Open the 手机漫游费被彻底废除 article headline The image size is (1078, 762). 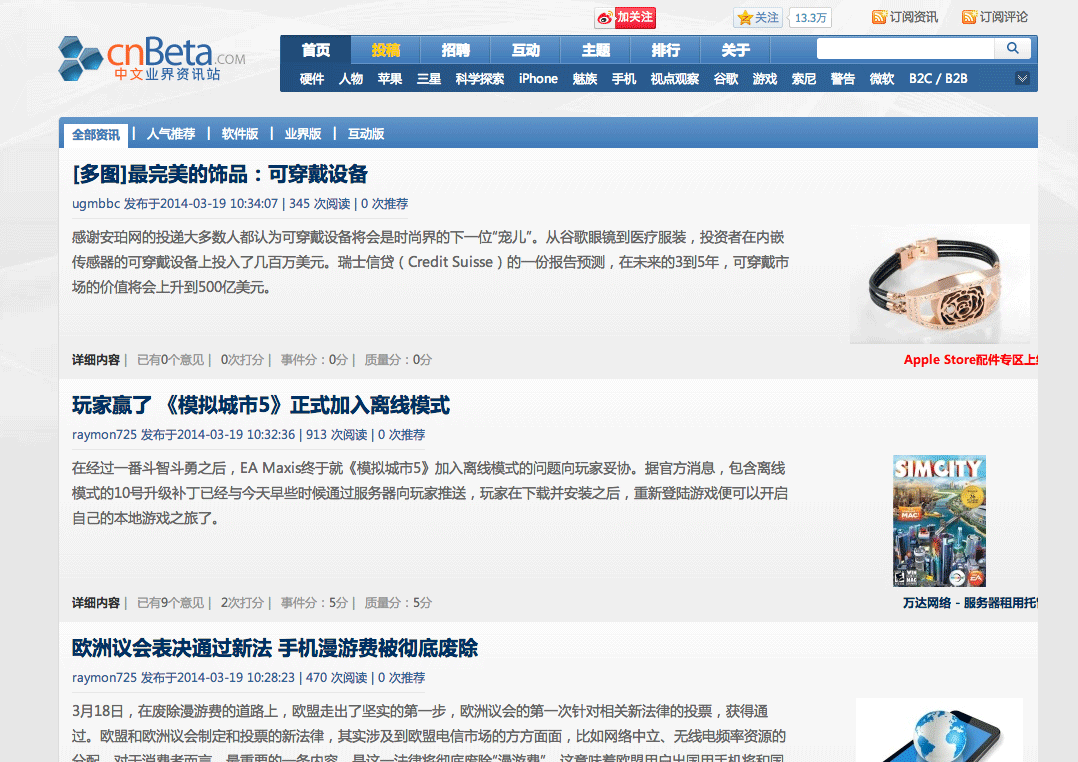click(x=273, y=648)
